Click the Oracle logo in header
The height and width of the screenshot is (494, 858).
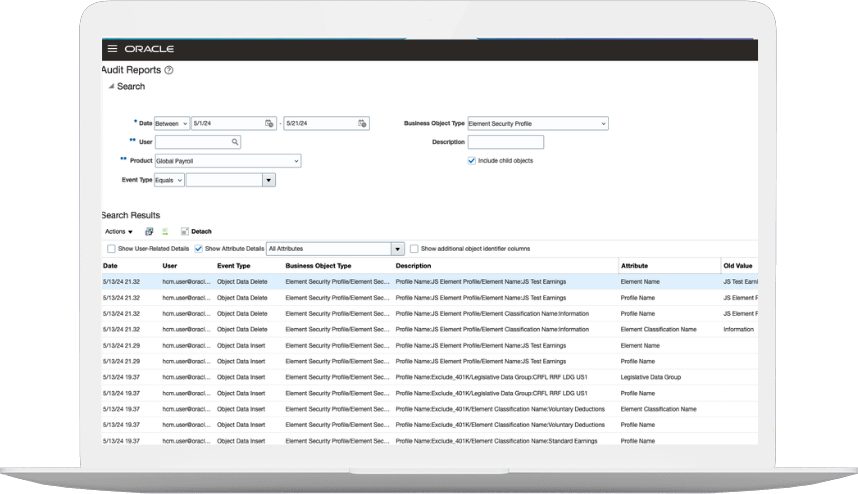(x=149, y=49)
